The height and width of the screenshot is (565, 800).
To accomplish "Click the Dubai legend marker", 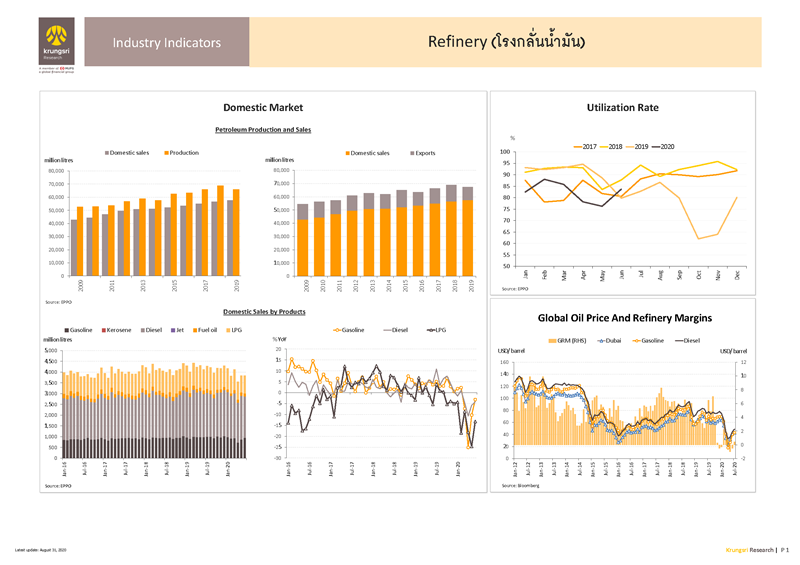I will (x=603, y=341).
